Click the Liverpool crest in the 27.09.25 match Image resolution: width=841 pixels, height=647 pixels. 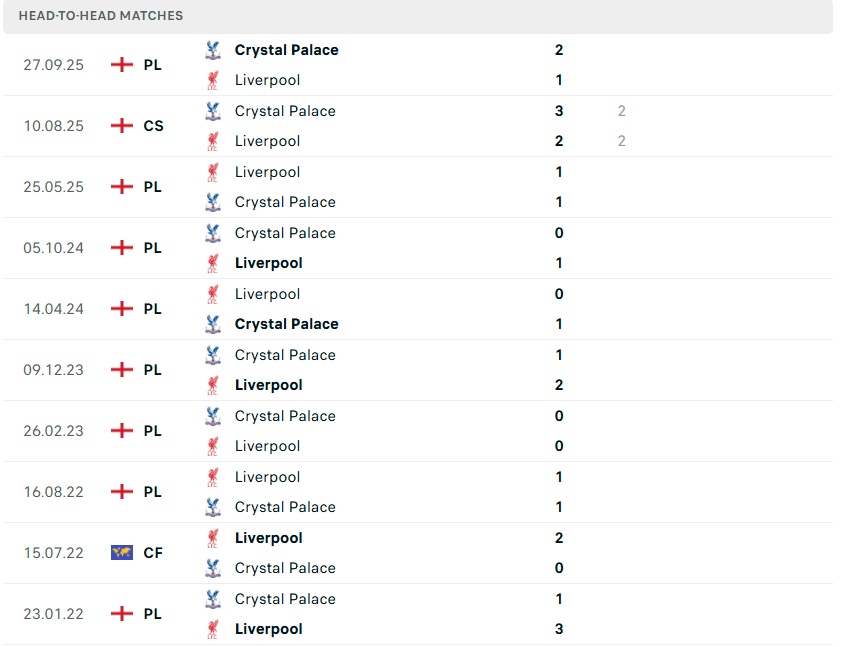click(213, 80)
